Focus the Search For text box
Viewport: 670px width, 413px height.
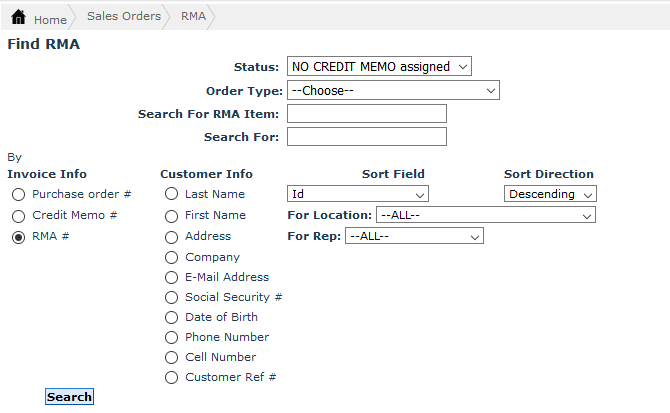pyautogui.click(x=366, y=137)
